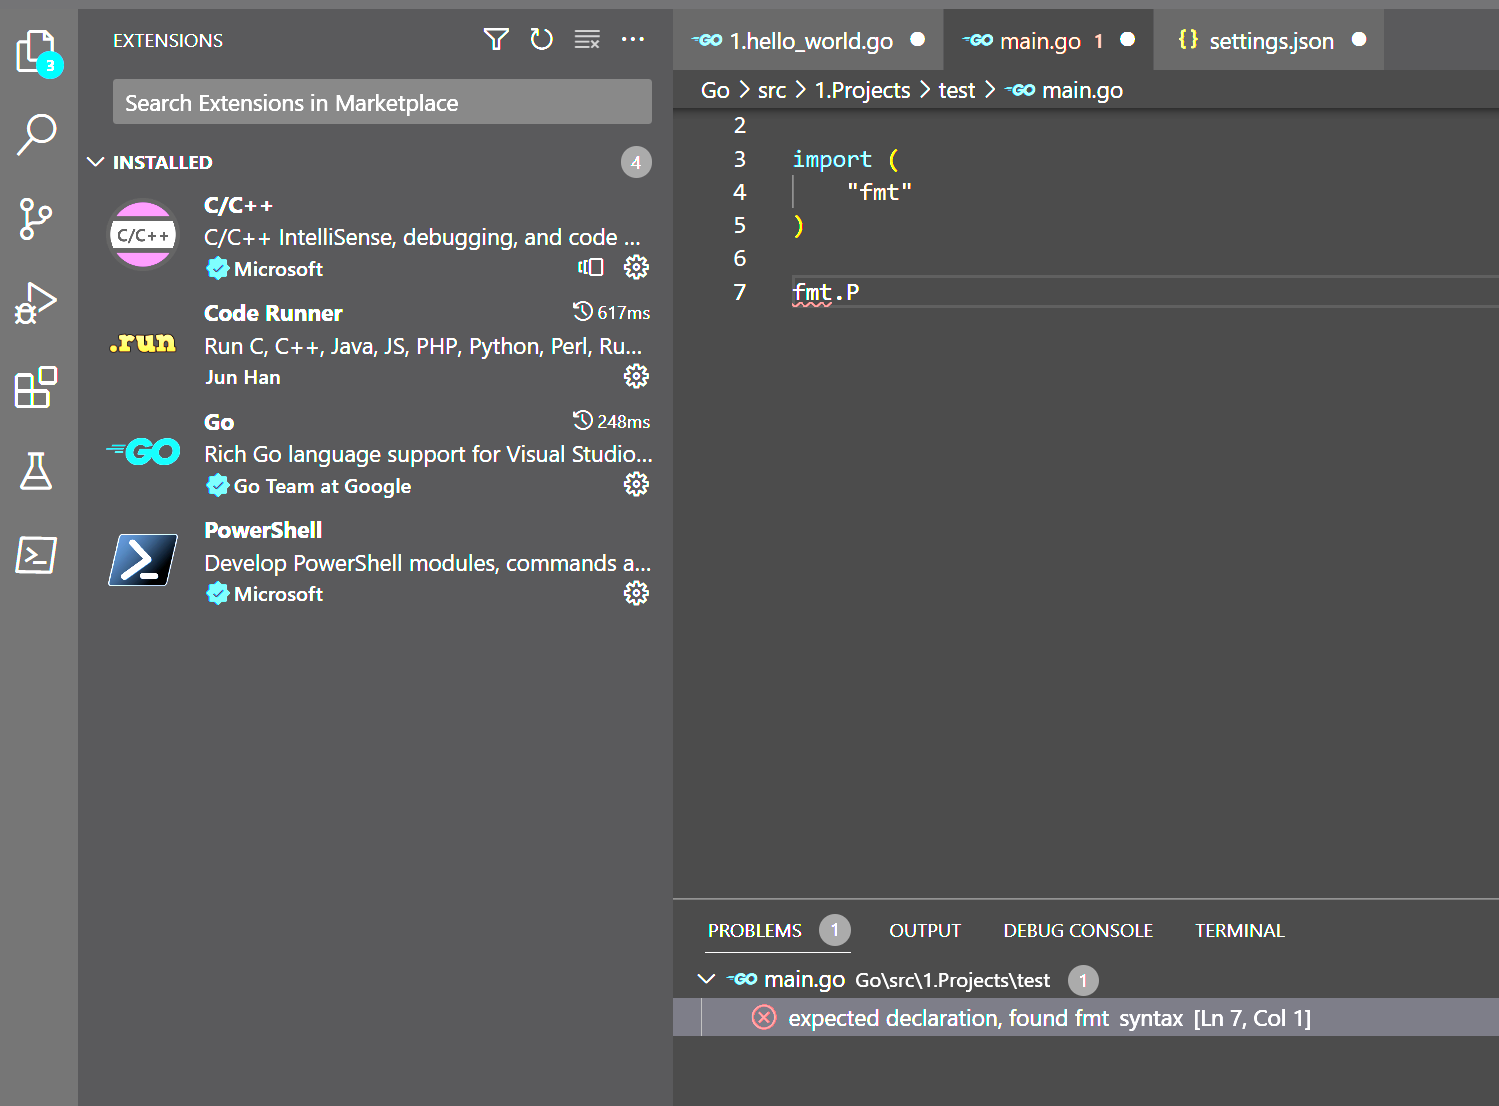This screenshot has height=1106, width=1499.
Task: Open the extensions More Actions menu
Action: coord(633,38)
